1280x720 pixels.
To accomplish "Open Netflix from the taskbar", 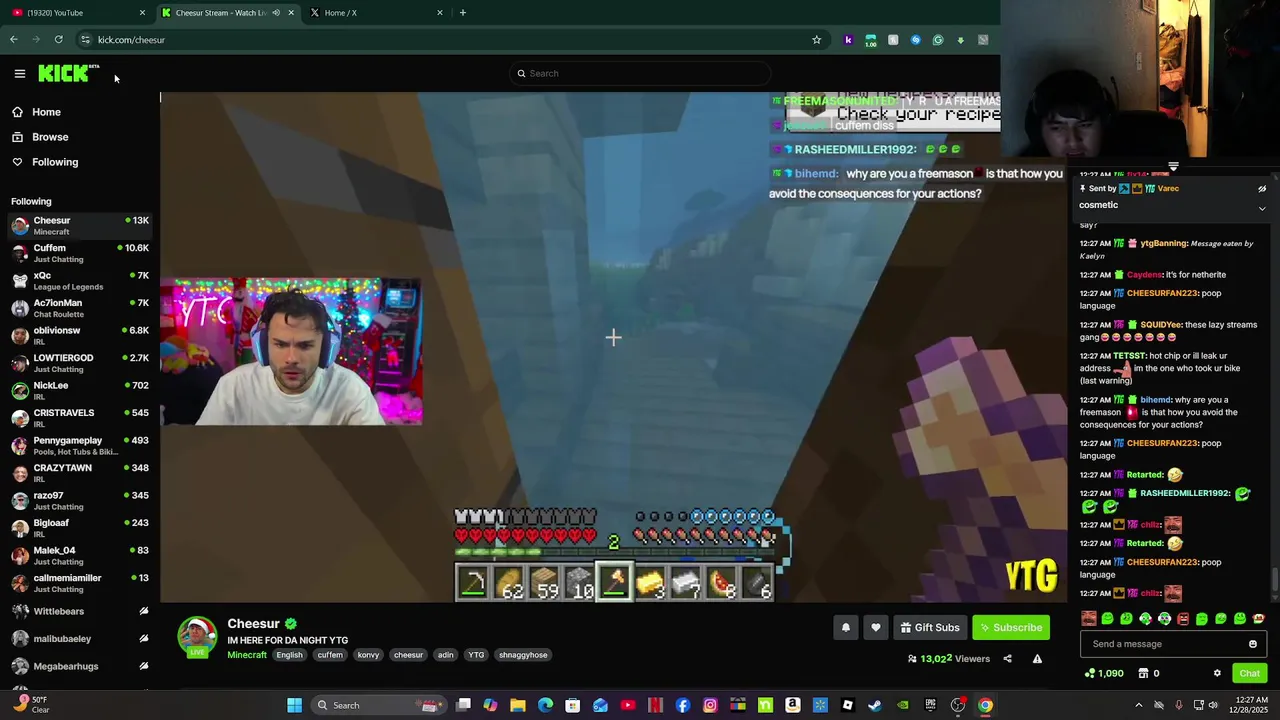I will pyautogui.click(x=655, y=705).
